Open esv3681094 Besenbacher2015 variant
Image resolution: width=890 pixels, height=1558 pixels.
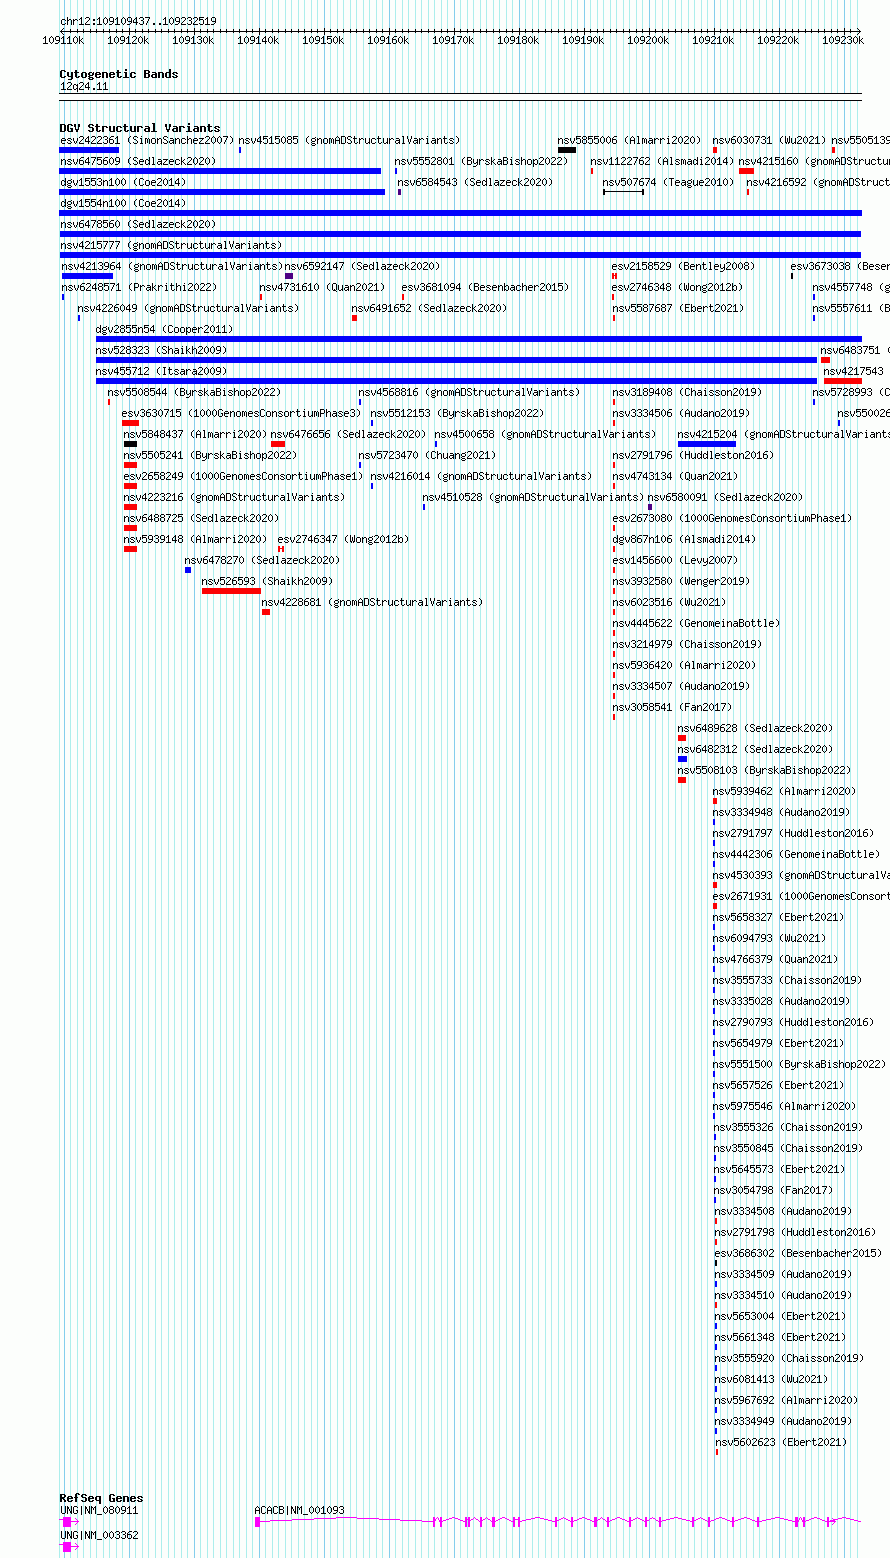point(485,287)
